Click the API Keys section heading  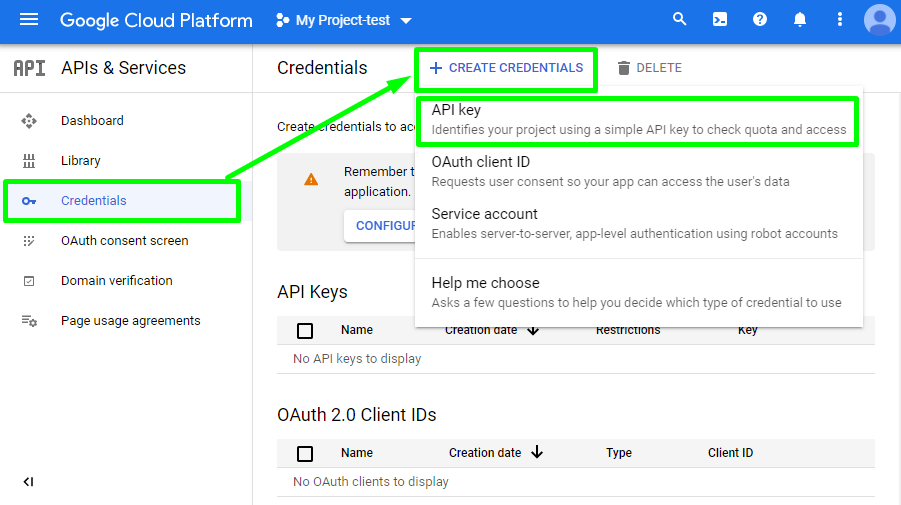pos(312,292)
